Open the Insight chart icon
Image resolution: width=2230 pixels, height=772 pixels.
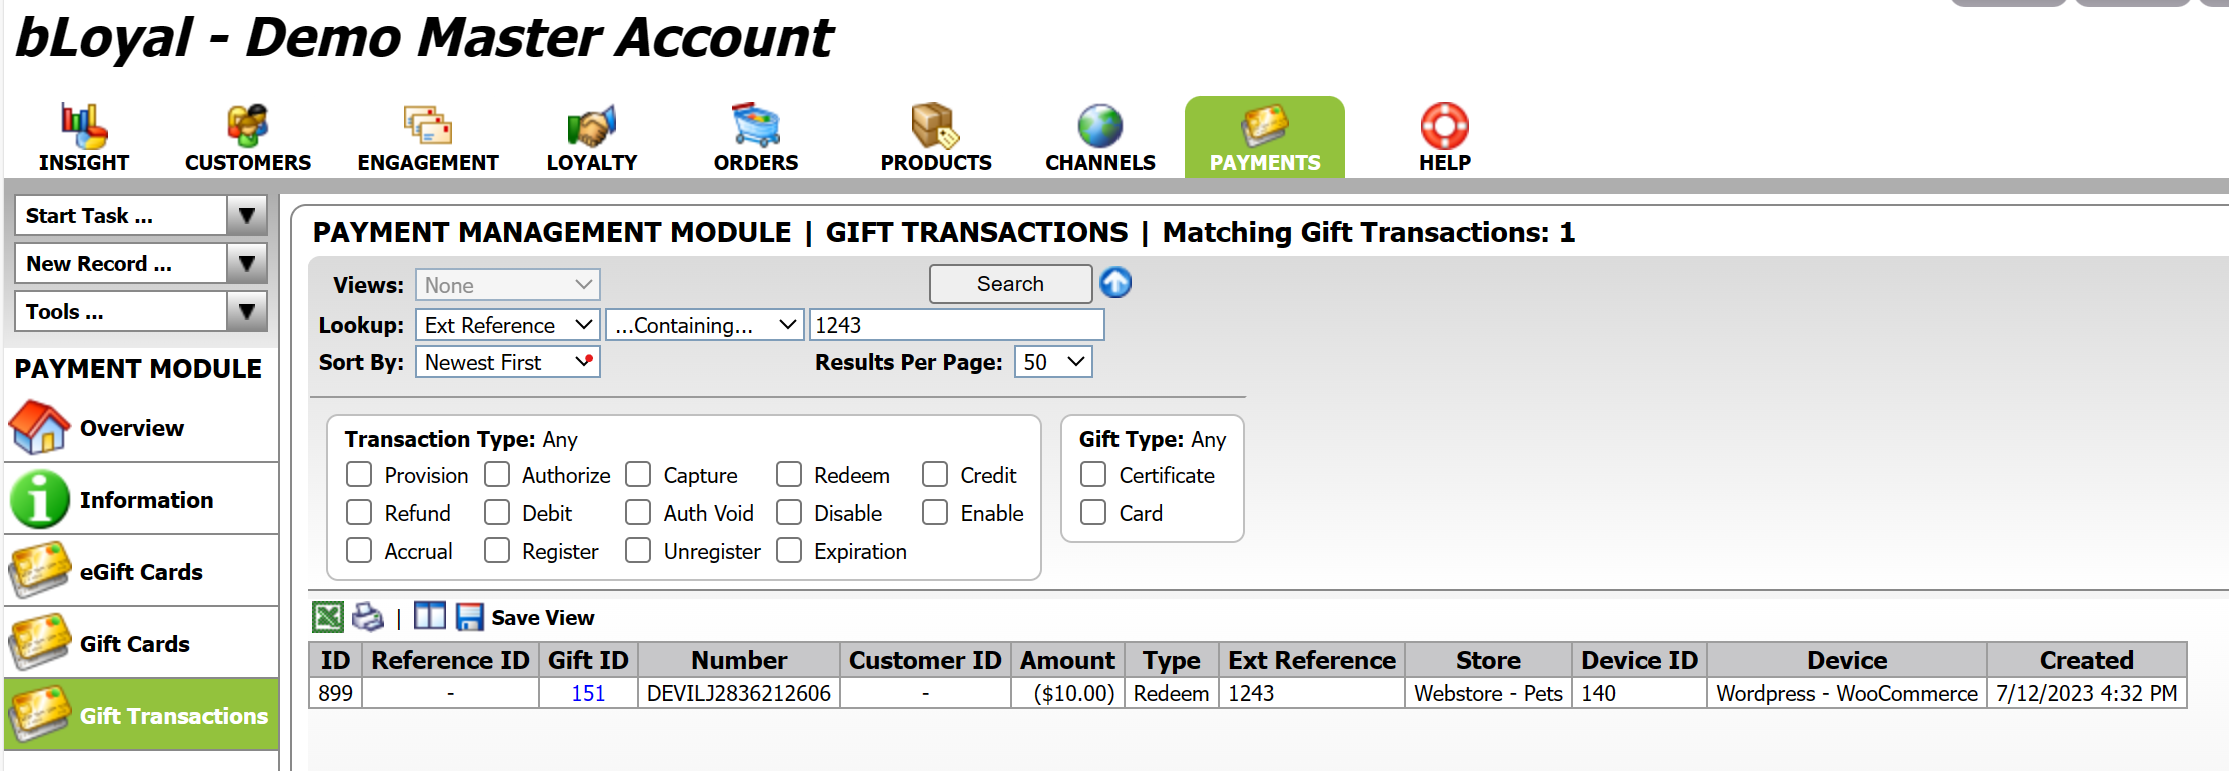(x=83, y=126)
